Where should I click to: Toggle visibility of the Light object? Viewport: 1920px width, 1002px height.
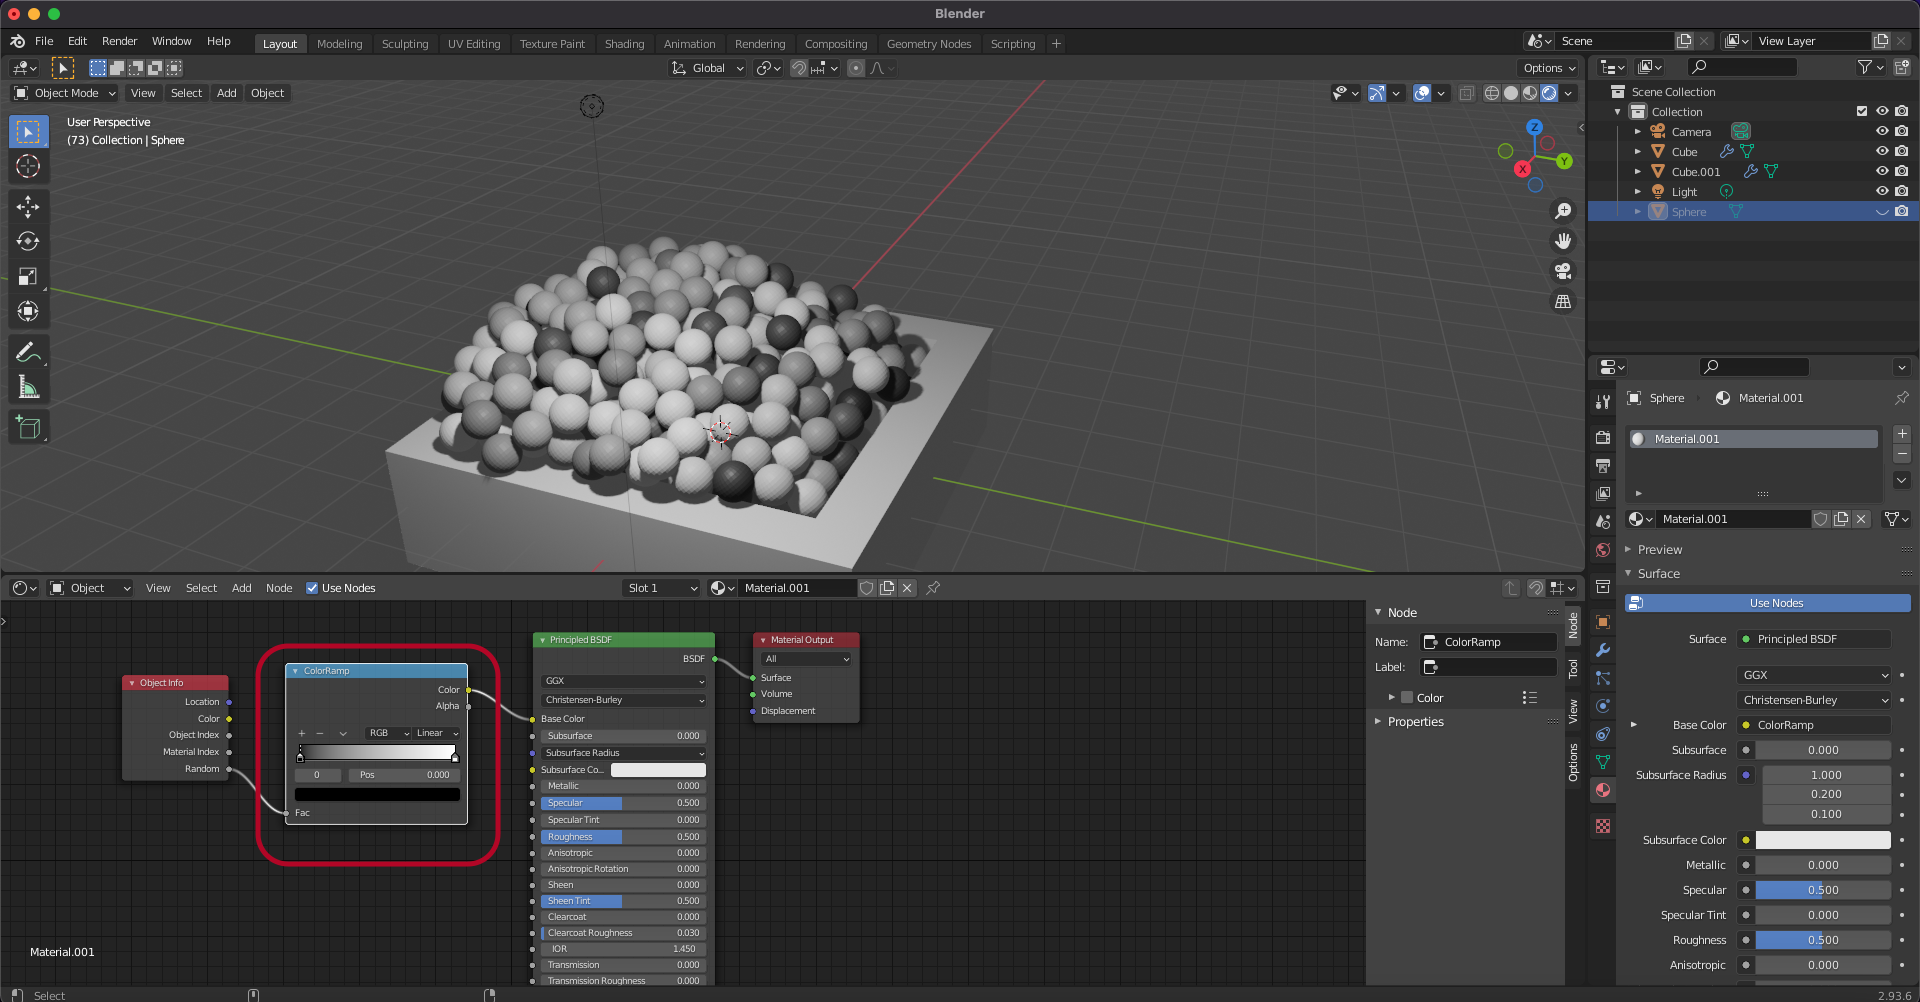point(1881,192)
